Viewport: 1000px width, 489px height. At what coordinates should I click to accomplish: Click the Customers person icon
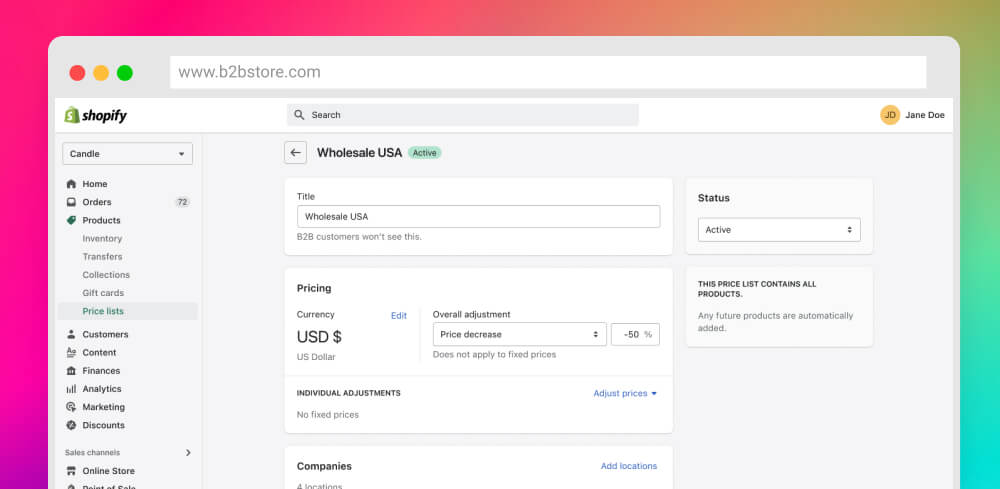(71, 334)
